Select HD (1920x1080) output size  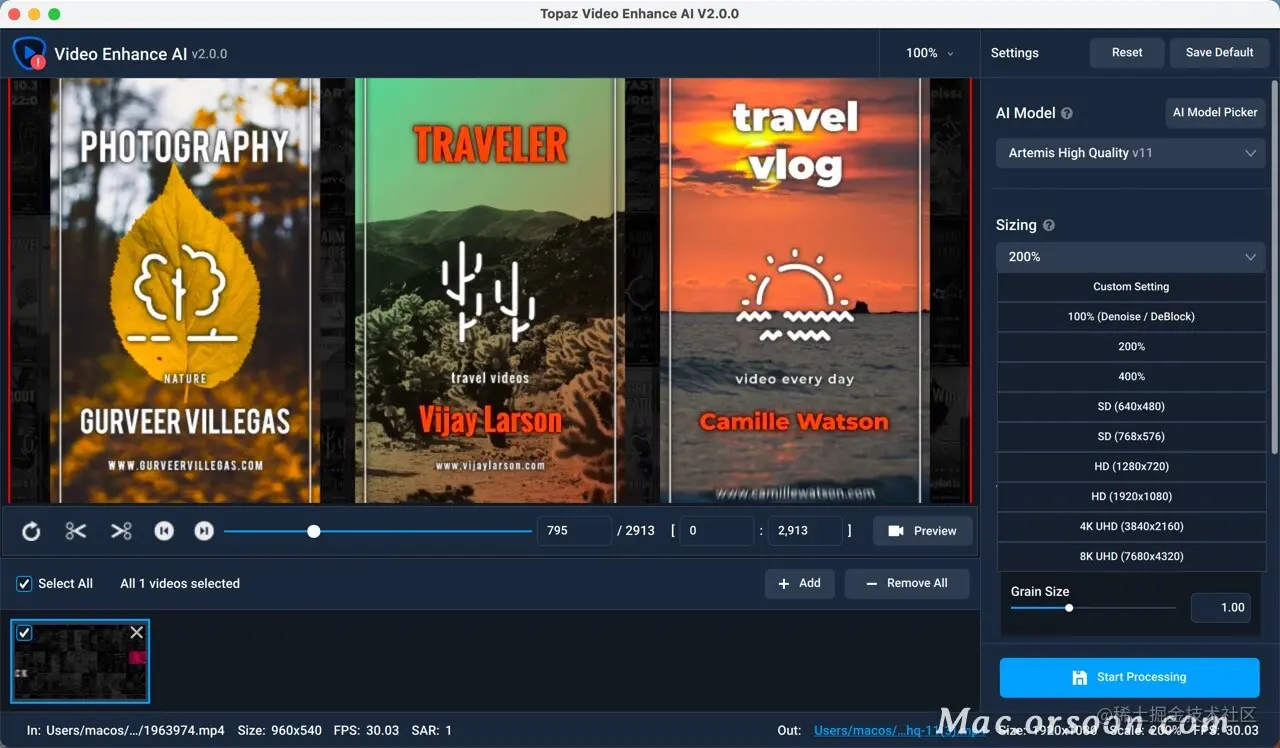(1131, 496)
